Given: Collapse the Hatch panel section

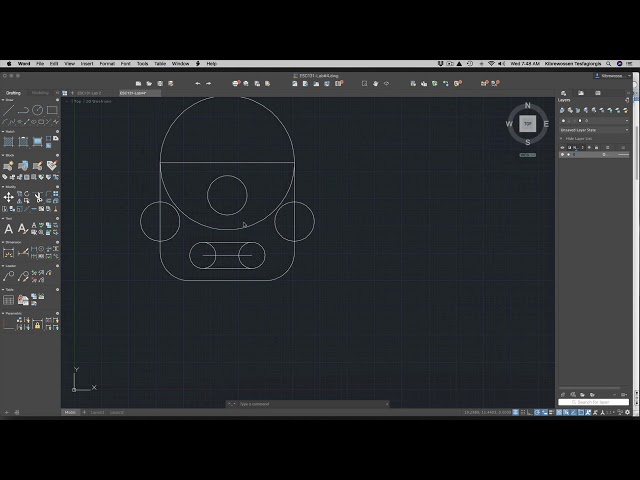Looking at the screenshot, I should (3, 131).
